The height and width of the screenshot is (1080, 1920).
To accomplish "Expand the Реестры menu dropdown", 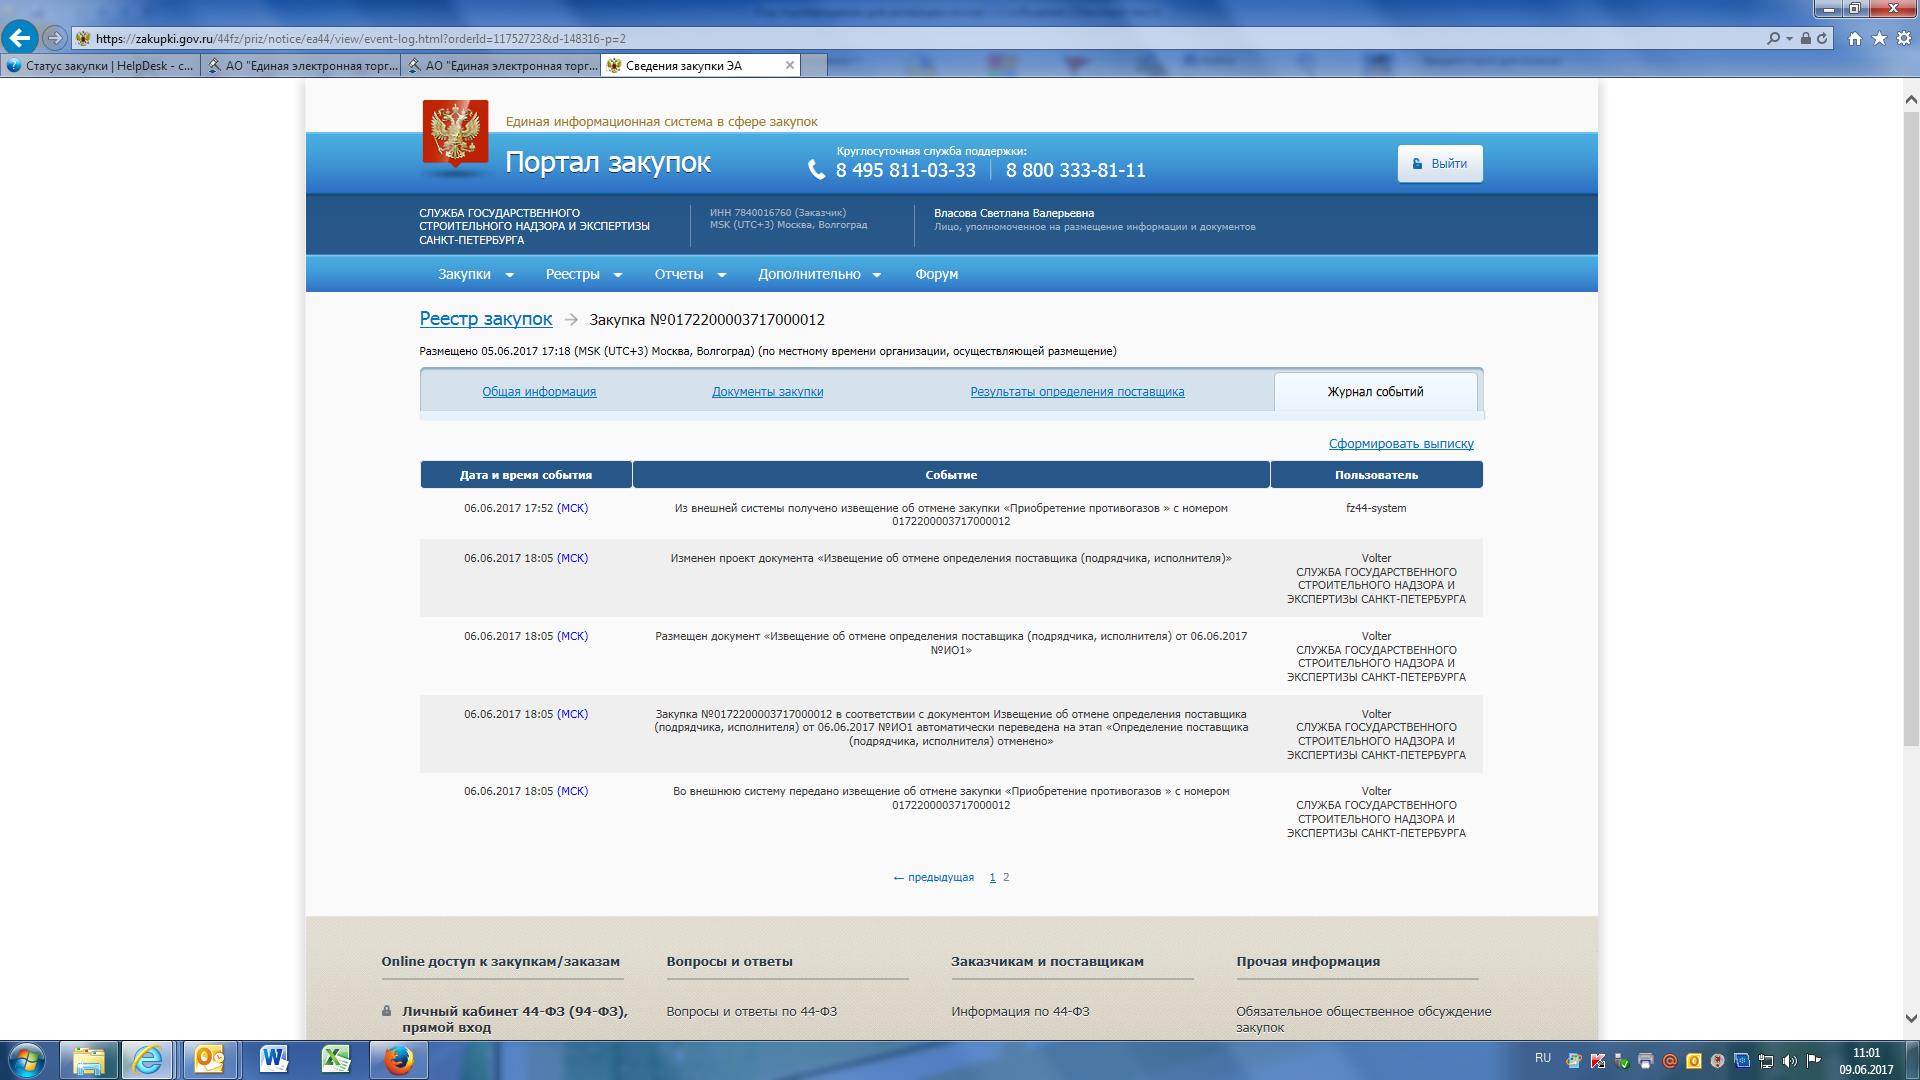I will (583, 274).
